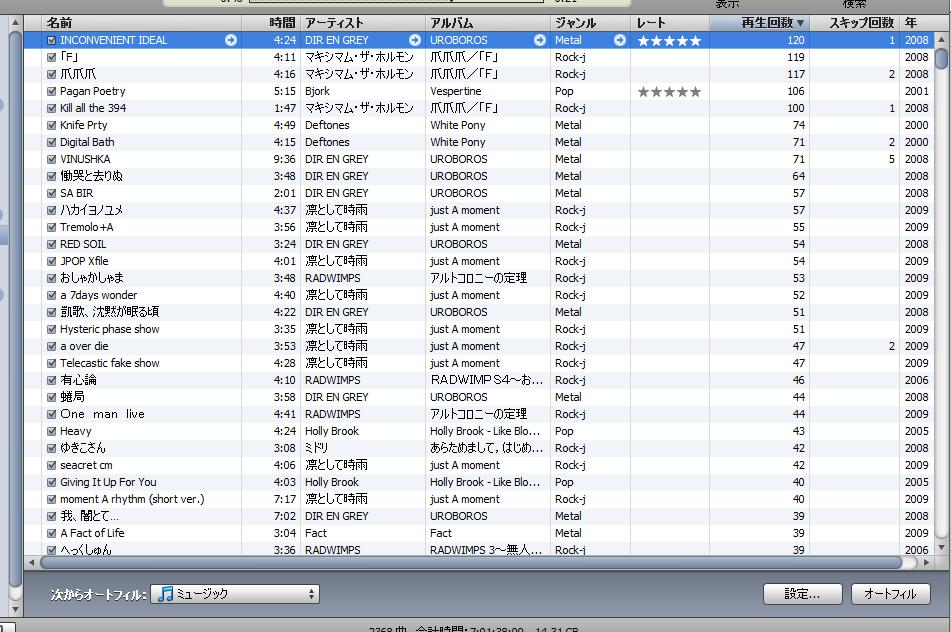Click White Pony album in Knife Prty row
This screenshot has width=951, height=632.
(x=458, y=126)
